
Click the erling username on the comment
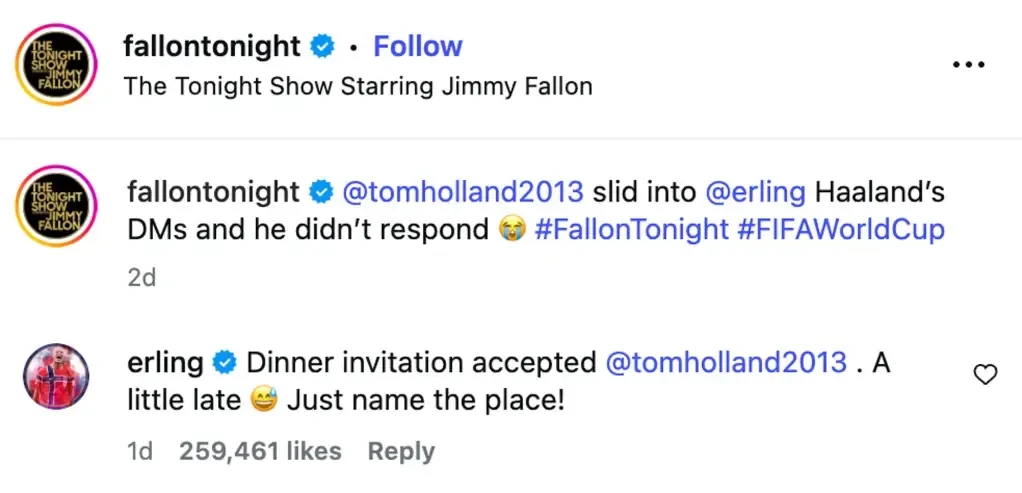[165, 363]
